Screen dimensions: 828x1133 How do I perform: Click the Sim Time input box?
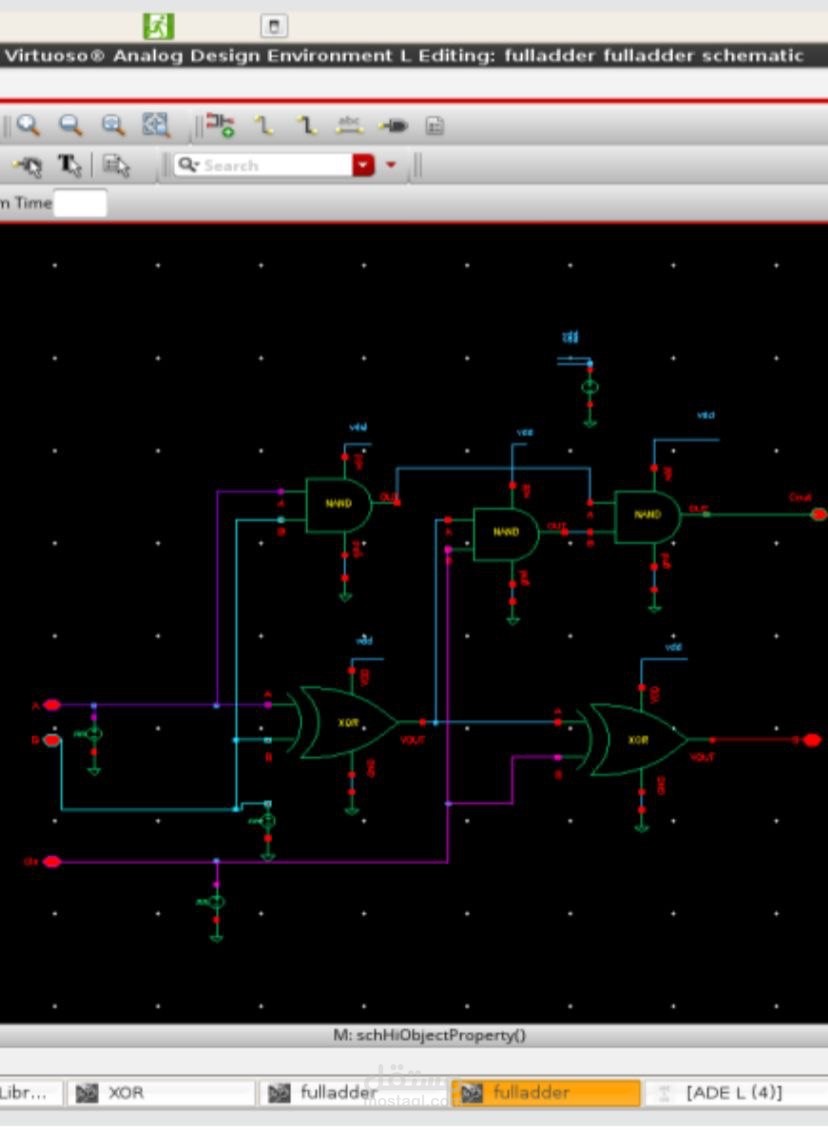pos(79,203)
